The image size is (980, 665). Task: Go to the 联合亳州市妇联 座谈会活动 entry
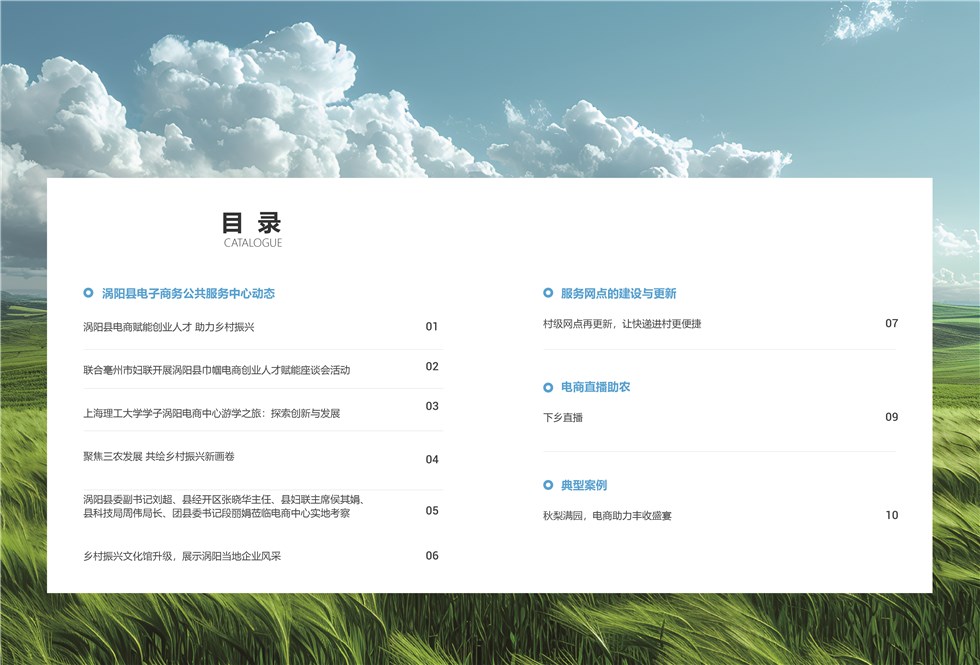217,370
